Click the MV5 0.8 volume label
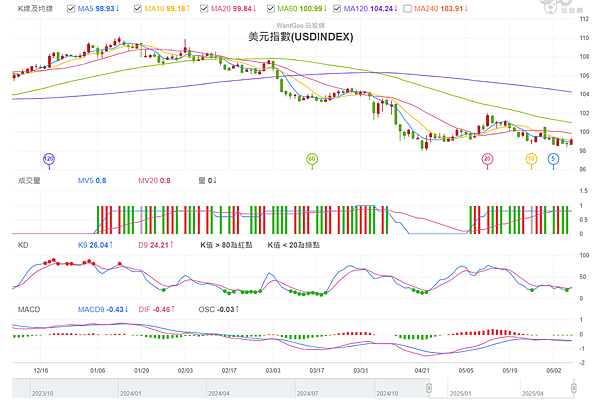The image size is (600, 400). (92, 180)
